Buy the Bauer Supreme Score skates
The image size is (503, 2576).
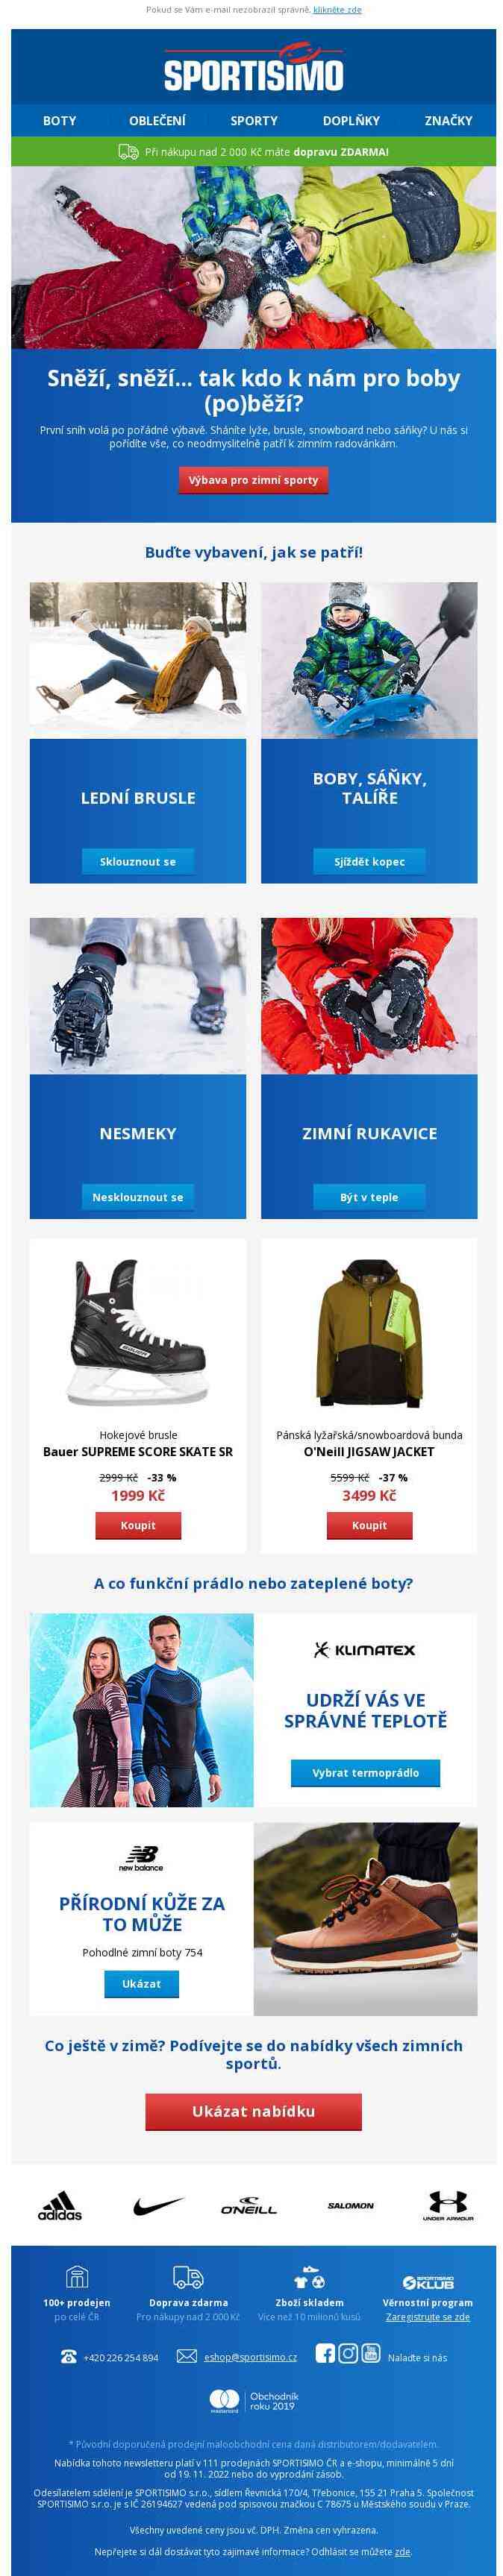tap(138, 1525)
